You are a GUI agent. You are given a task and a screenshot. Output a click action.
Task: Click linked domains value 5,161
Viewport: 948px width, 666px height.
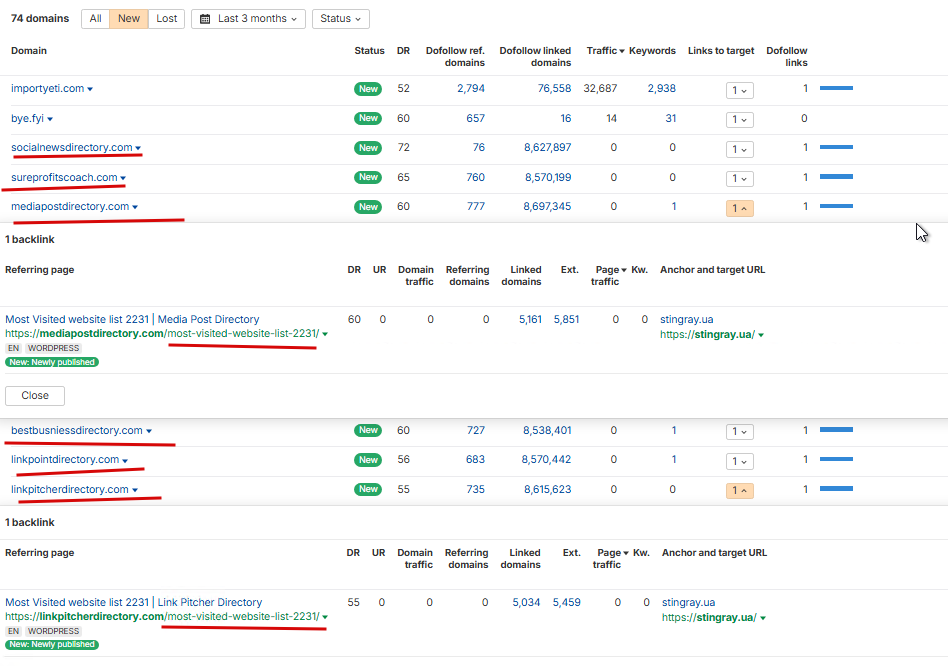[530, 319]
